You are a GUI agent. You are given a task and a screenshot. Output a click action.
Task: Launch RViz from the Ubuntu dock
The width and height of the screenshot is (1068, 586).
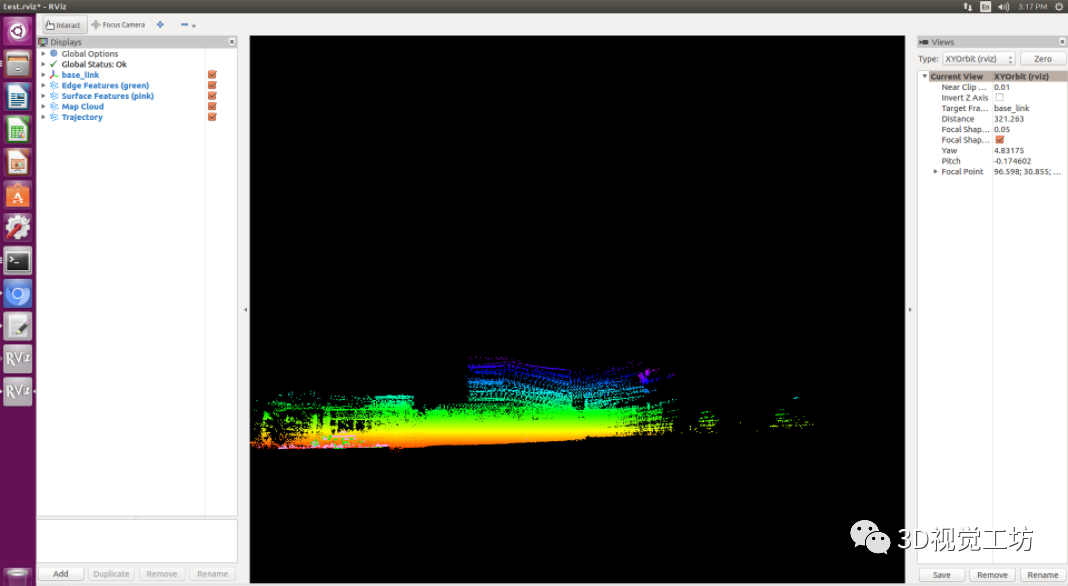pos(17,359)
